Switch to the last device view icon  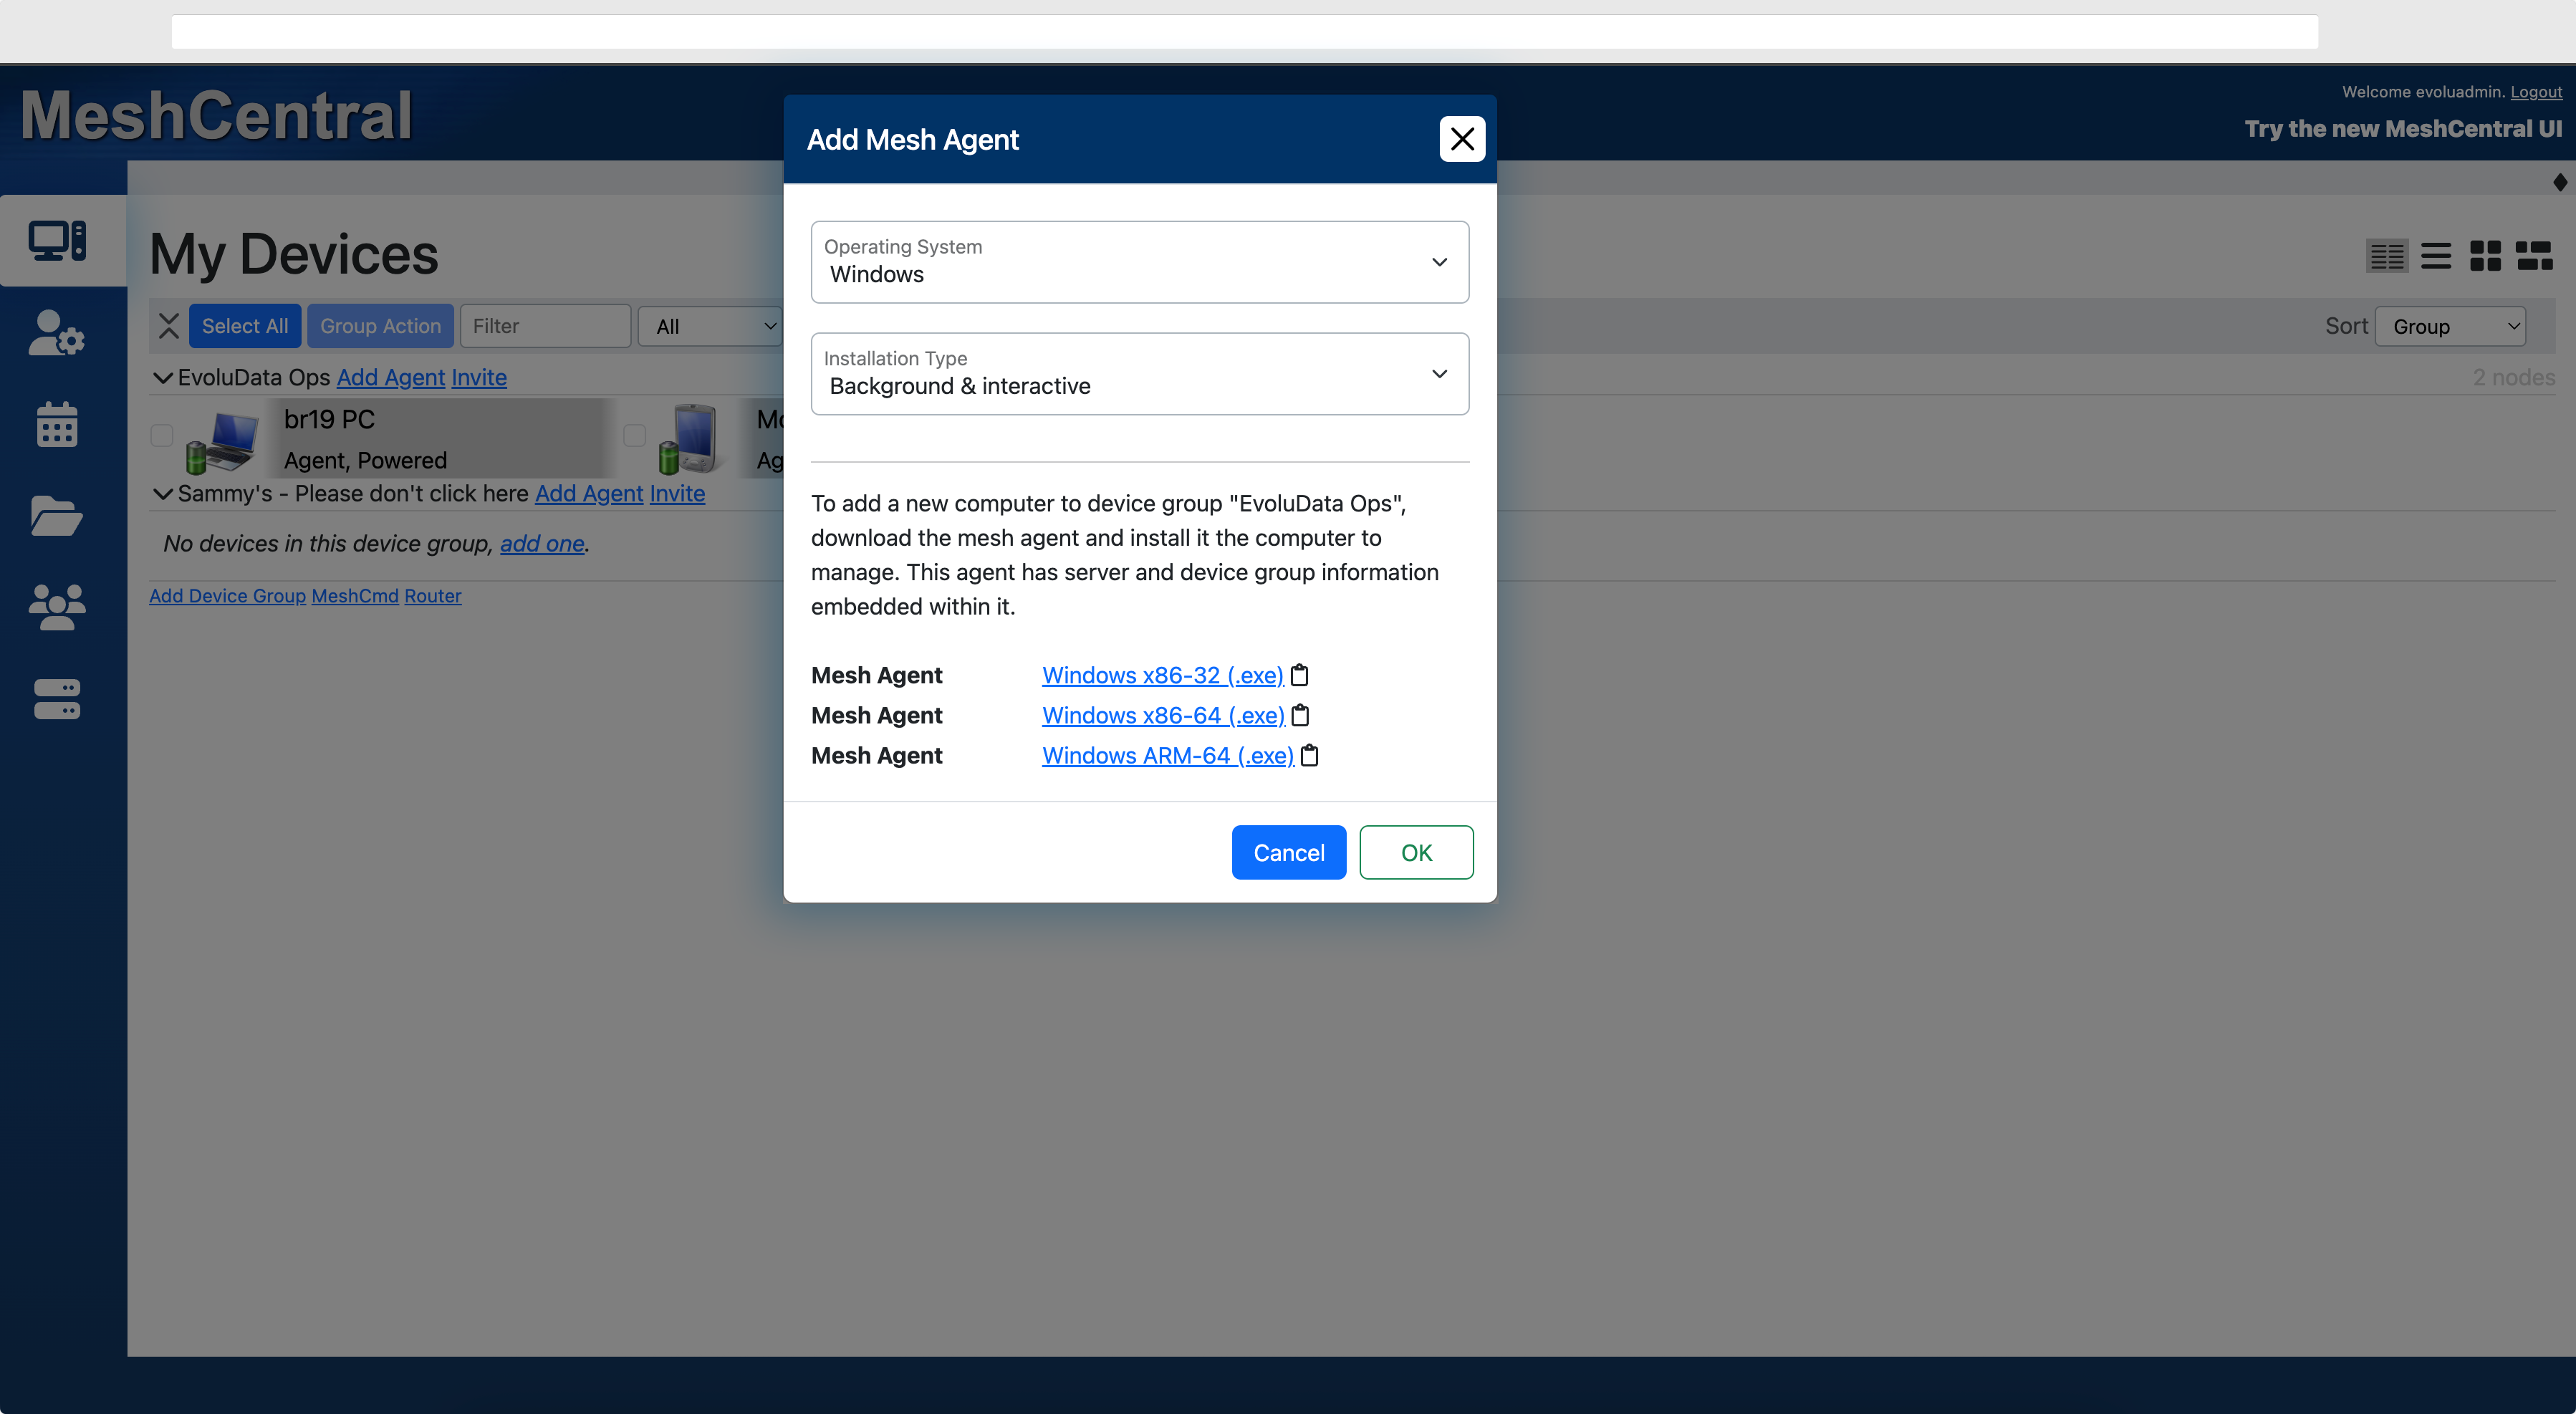(2535, 256)
